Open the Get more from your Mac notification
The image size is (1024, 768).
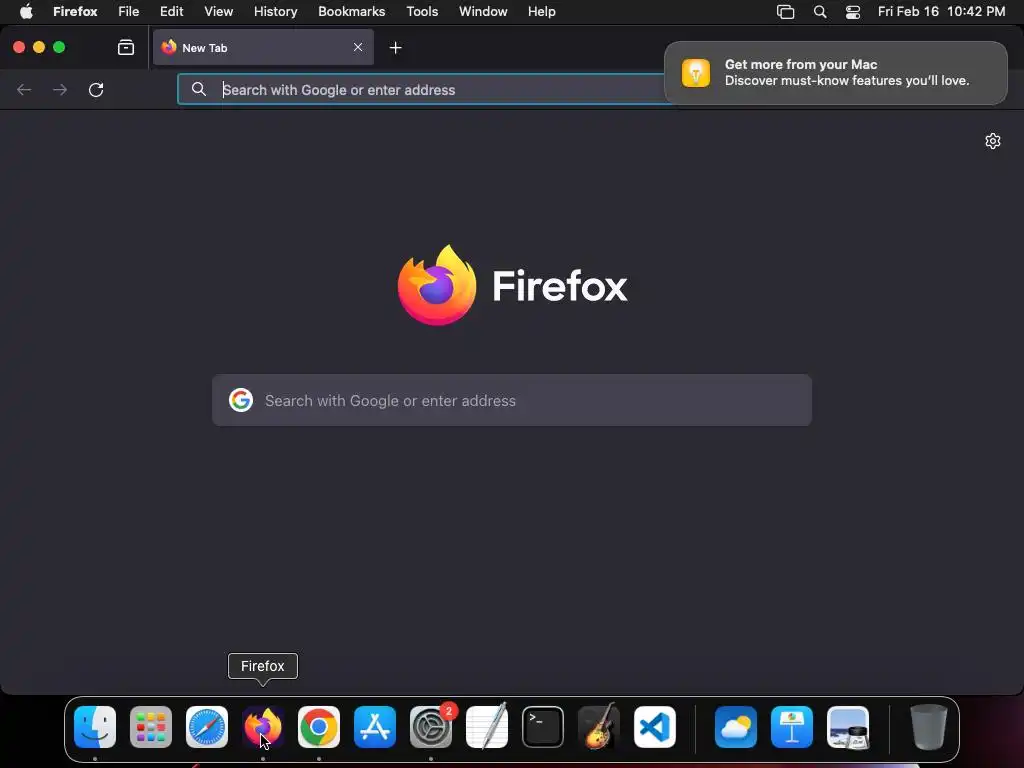(x=836, y=72)
